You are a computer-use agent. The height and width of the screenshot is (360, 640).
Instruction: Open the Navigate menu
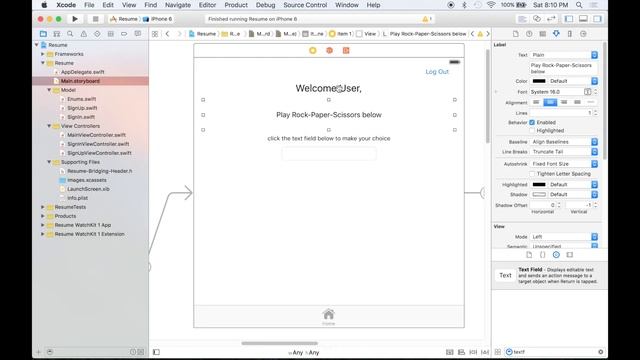(178, 5)
